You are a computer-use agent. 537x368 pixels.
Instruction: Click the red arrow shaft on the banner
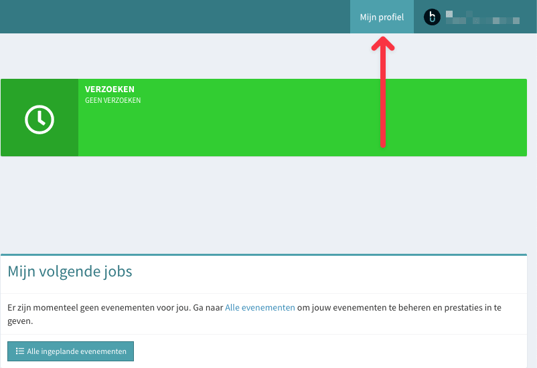[x=383, y=113]
